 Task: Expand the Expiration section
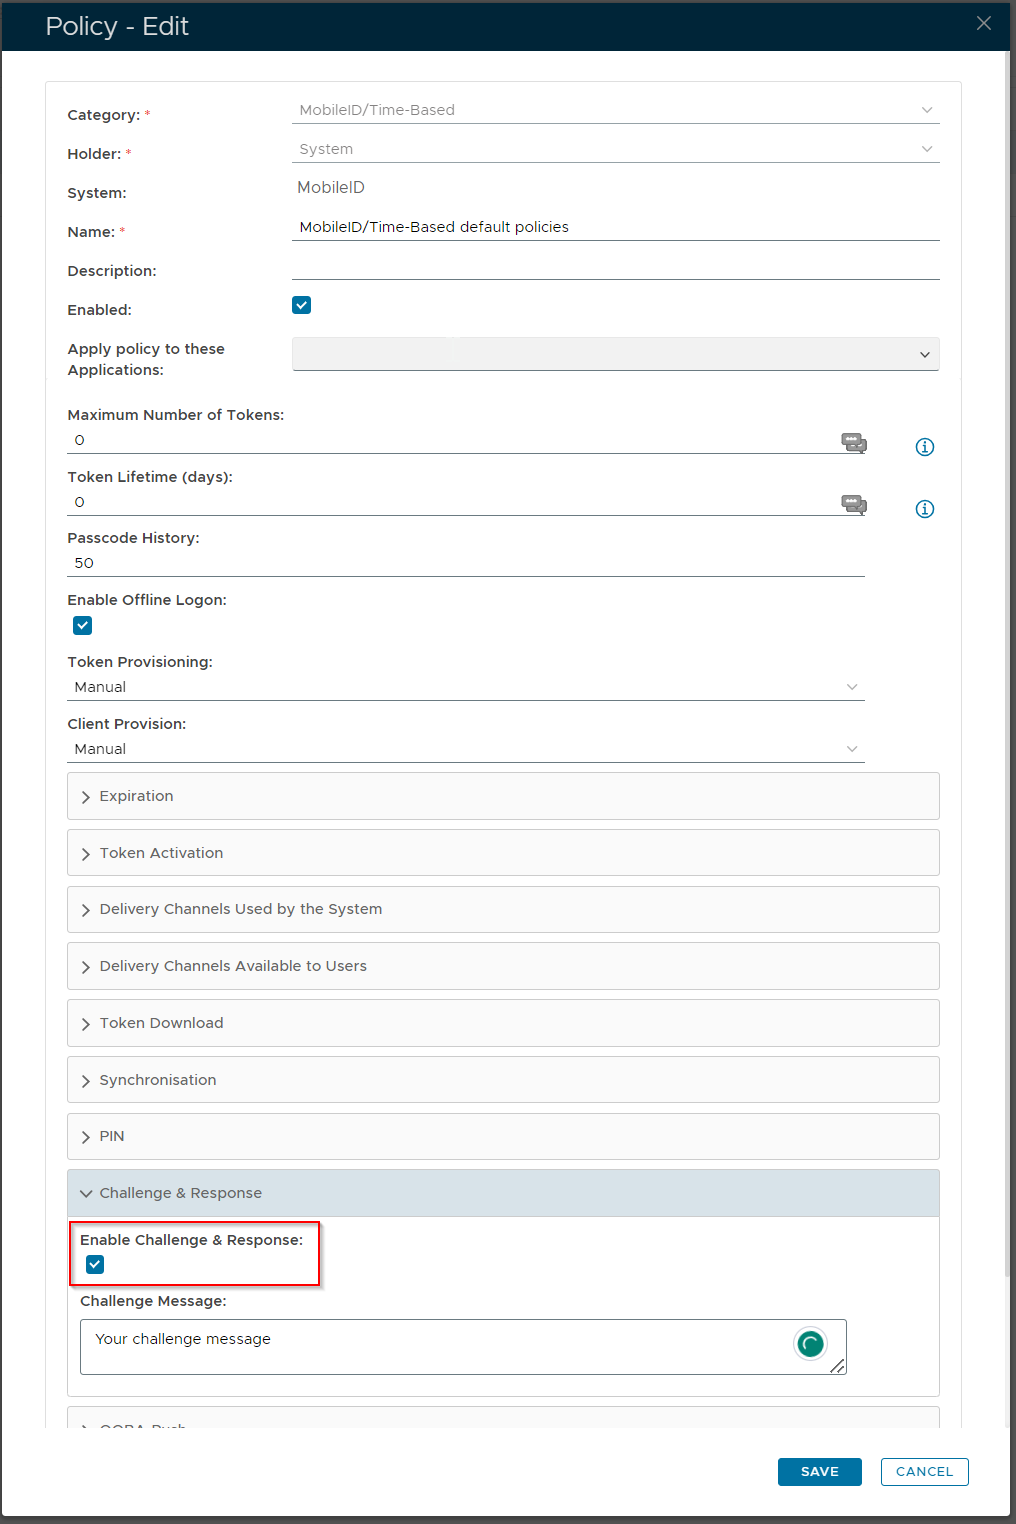[137, 796]
